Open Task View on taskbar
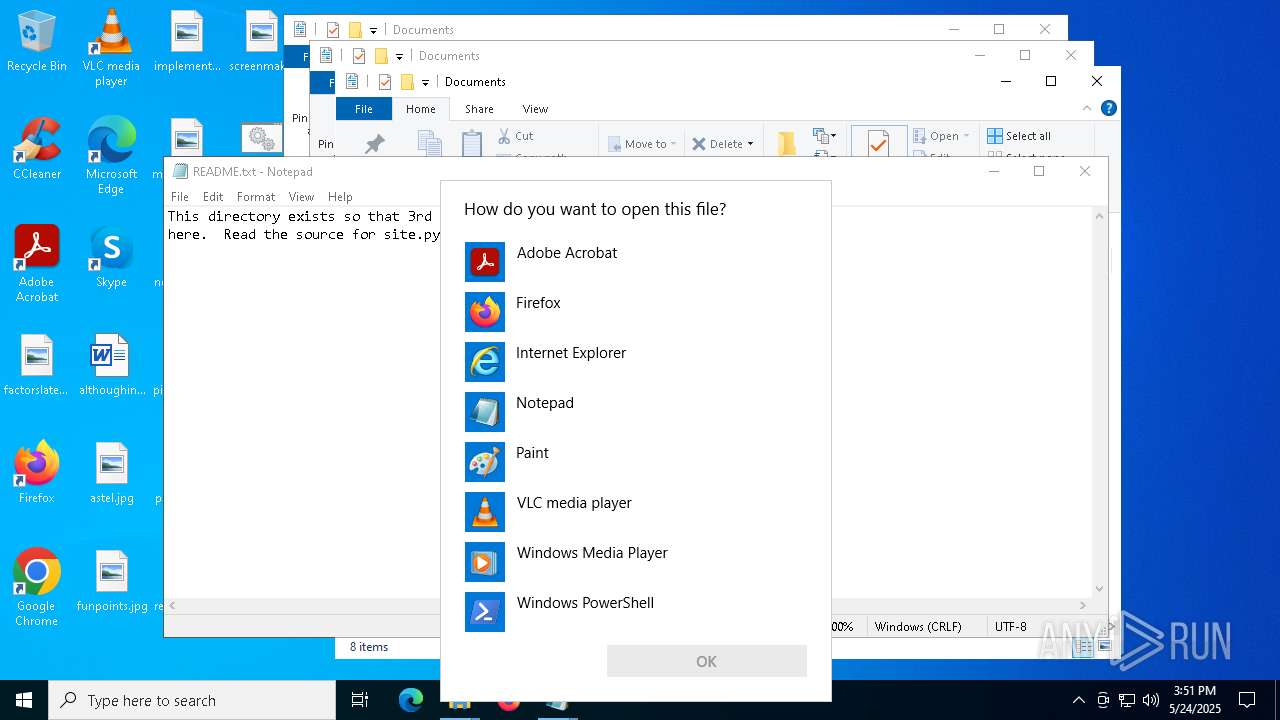 (360, 700)
